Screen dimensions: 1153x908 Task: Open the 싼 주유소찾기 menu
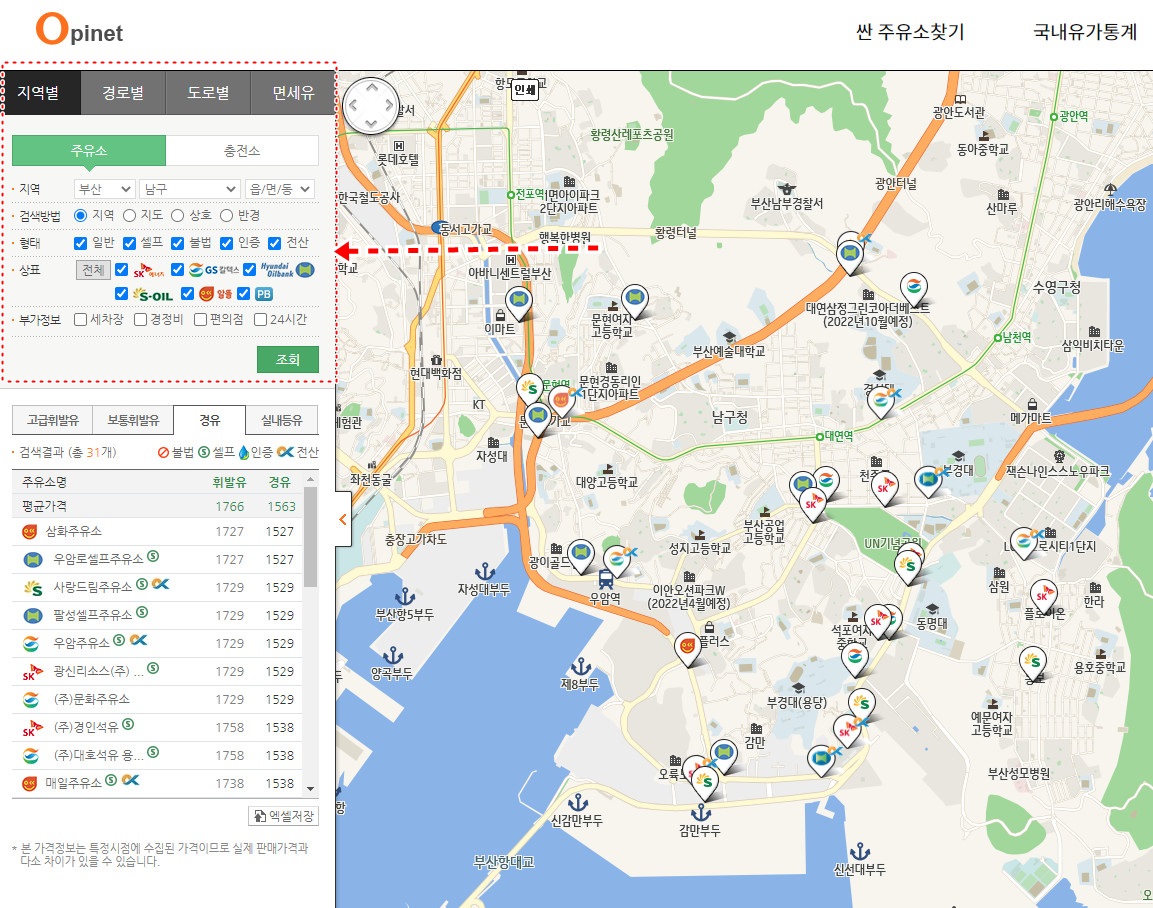point(910,32)
